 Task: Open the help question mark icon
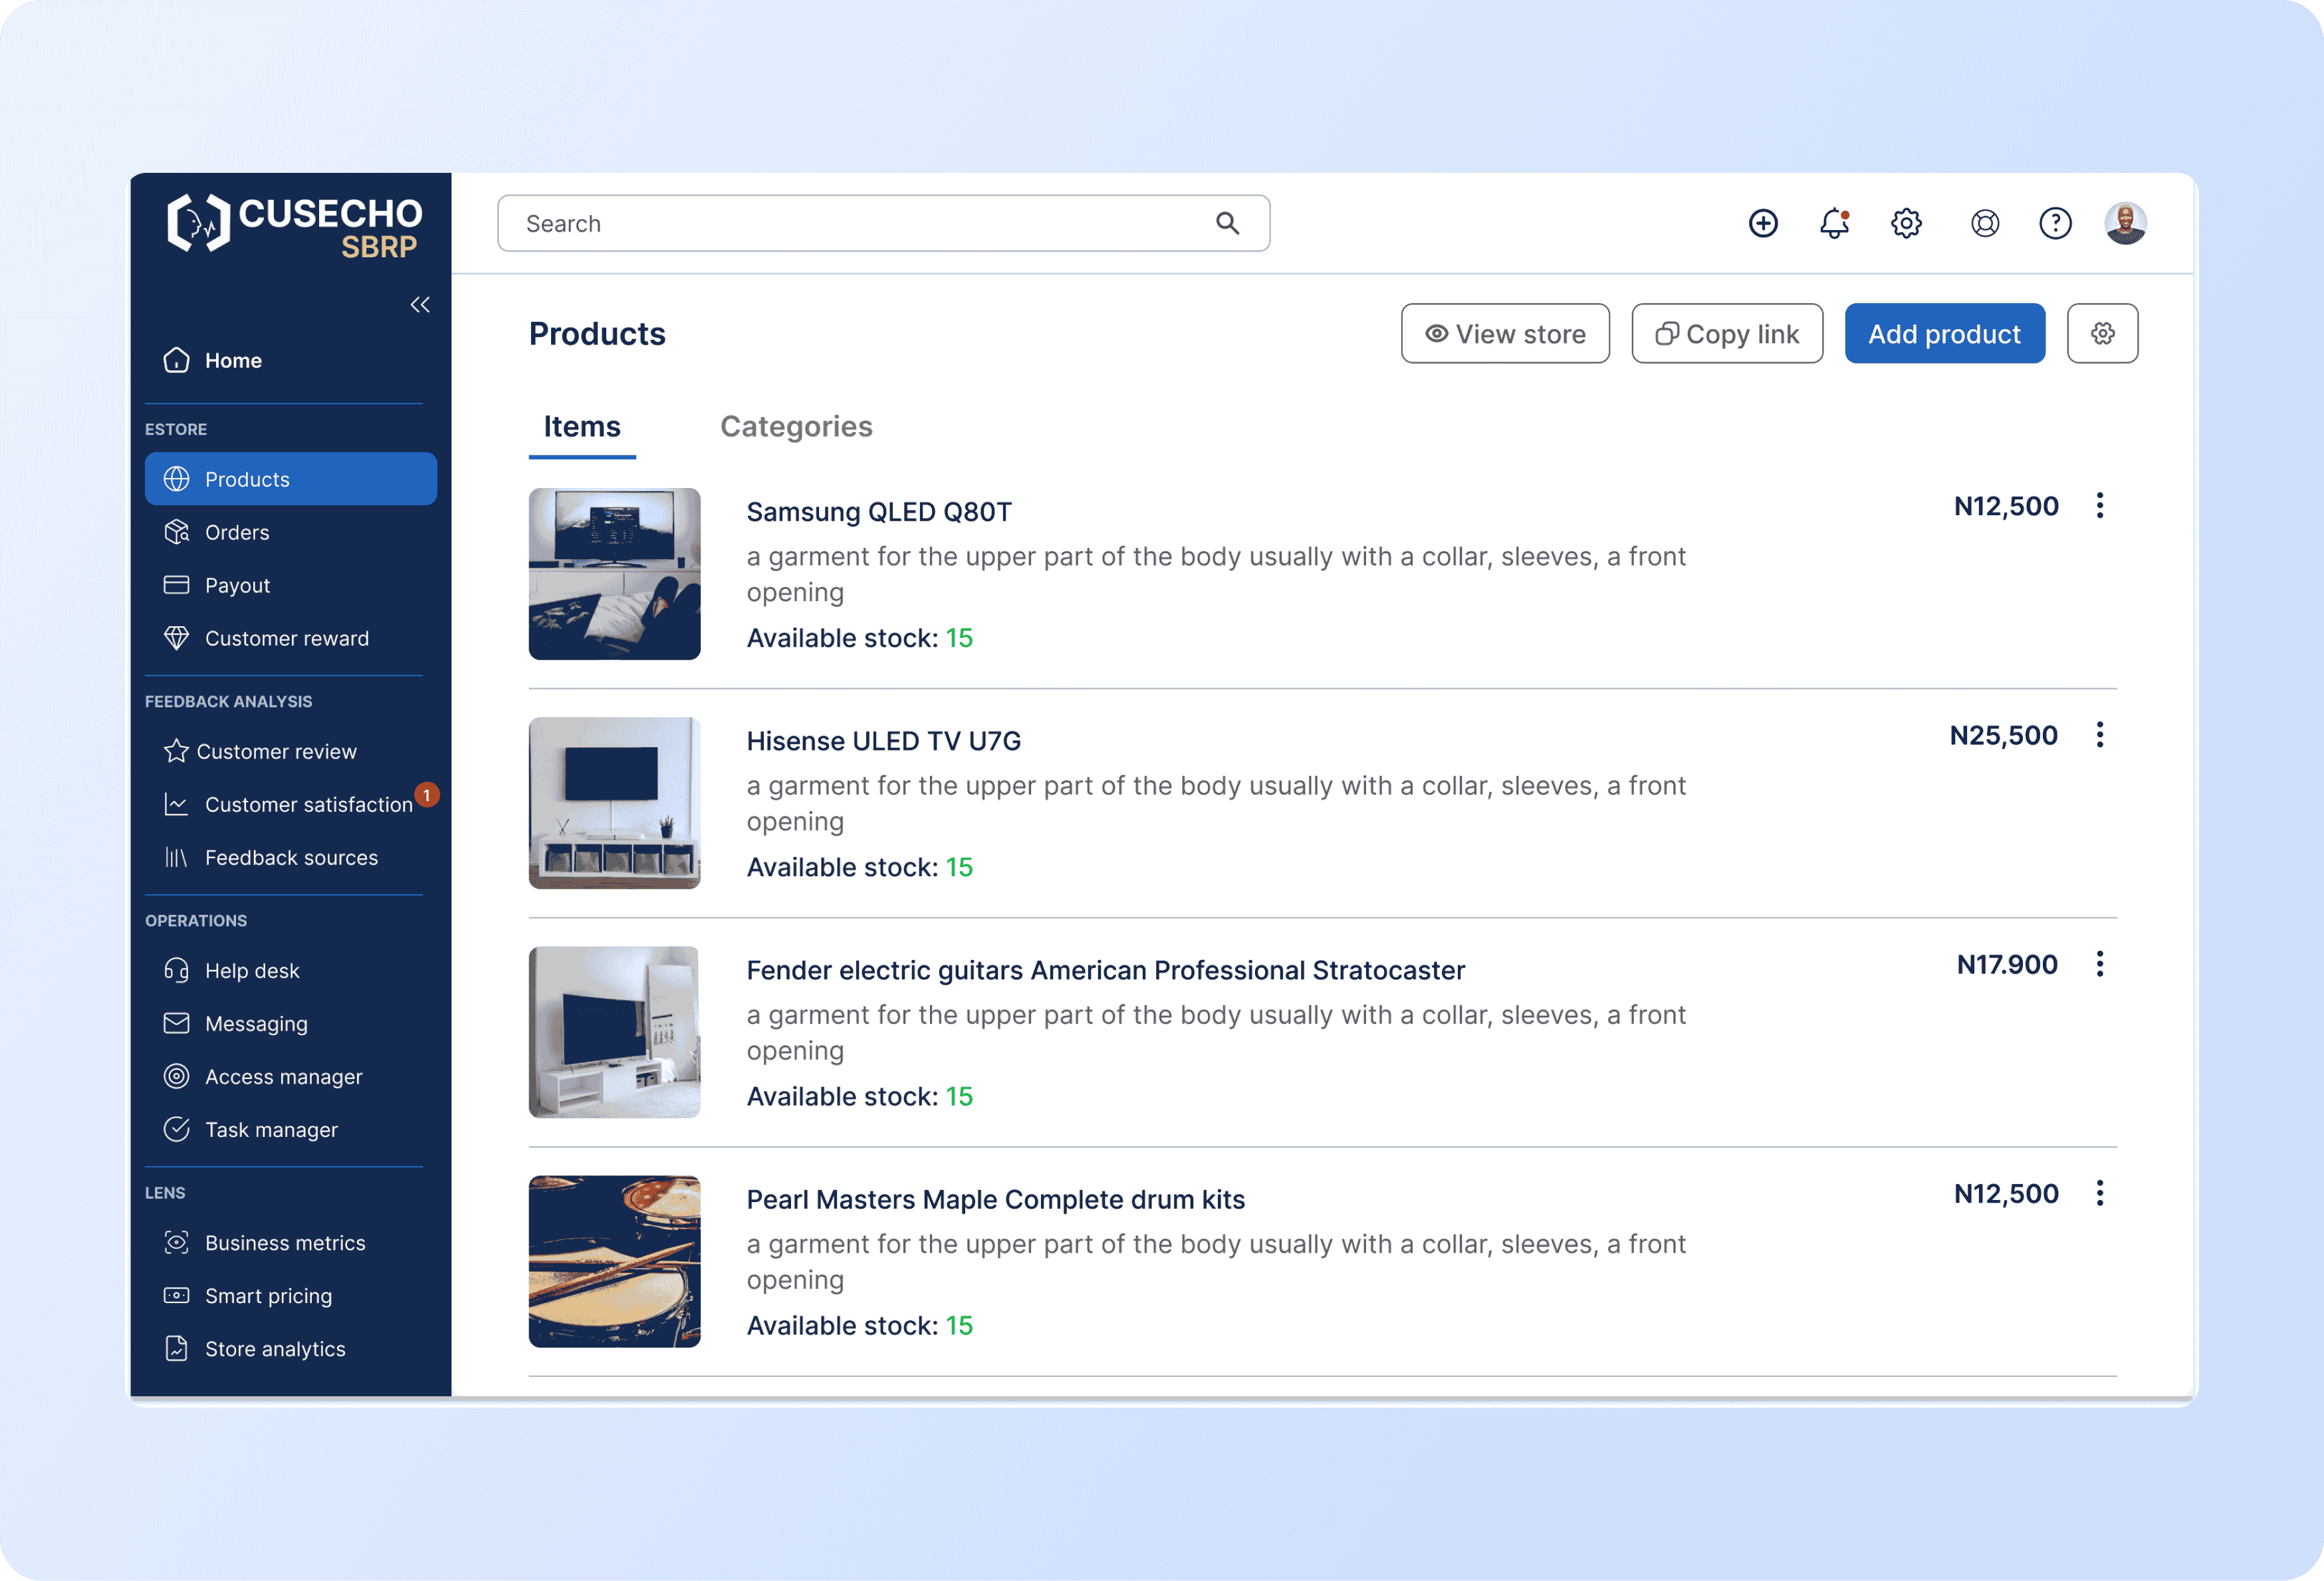click(x=2055, y=223)
